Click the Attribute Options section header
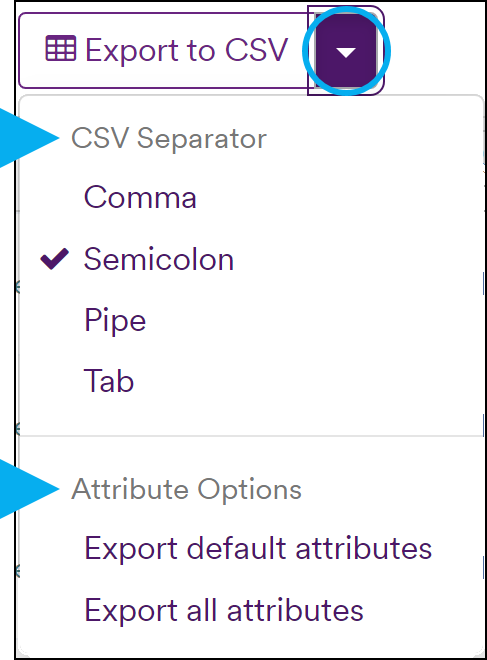This screenshot has width=487, height=660. (x=186, y=490)
